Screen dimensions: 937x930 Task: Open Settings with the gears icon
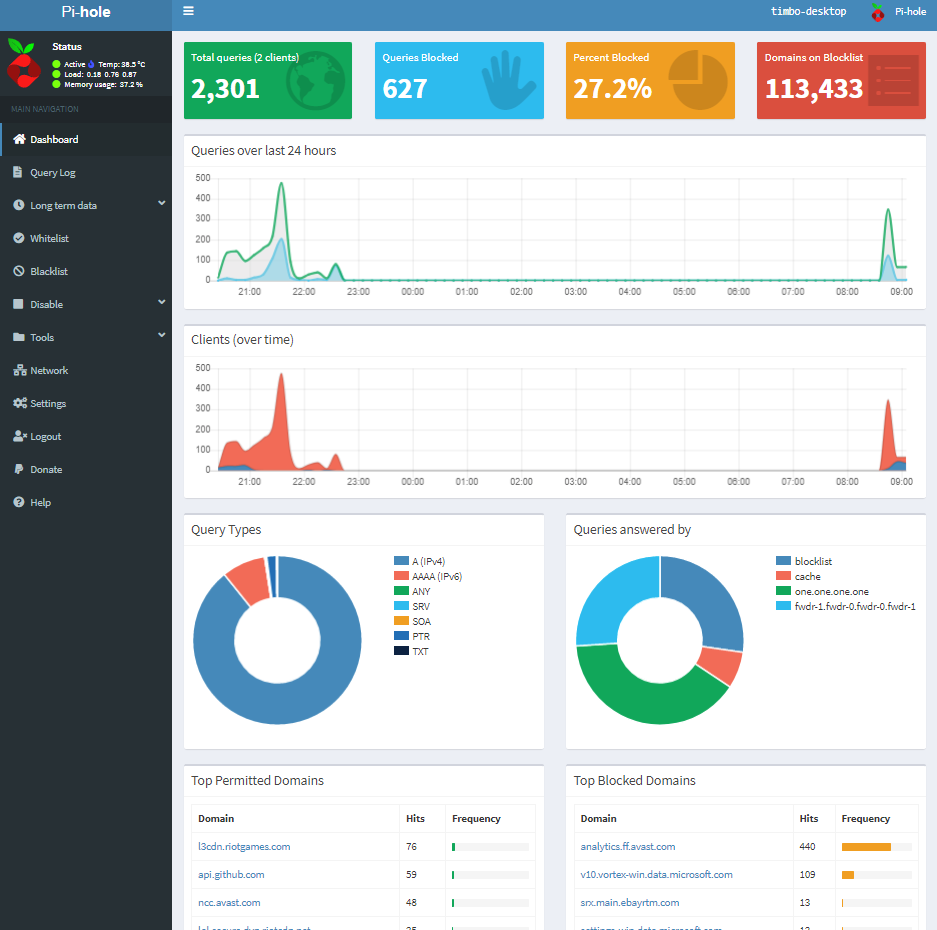point(17,403)
